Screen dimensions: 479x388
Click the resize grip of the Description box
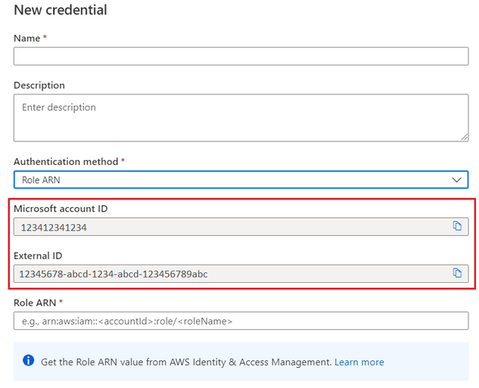[x=464, y=137]
